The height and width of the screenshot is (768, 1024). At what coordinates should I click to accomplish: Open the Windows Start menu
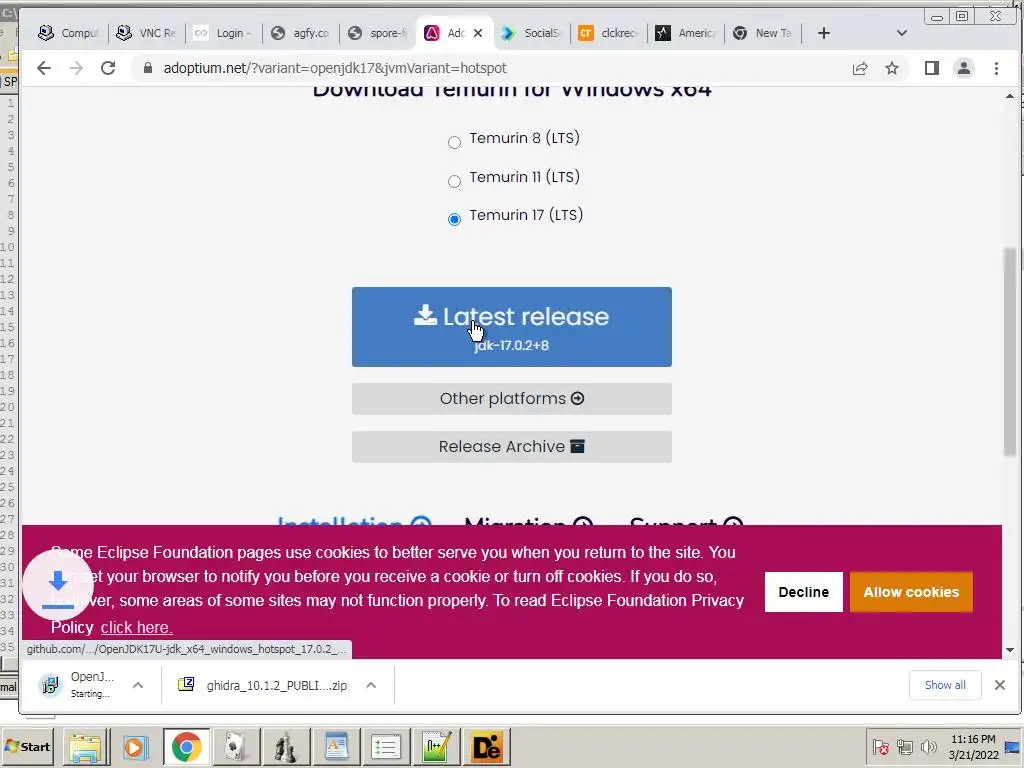(27, 746)
